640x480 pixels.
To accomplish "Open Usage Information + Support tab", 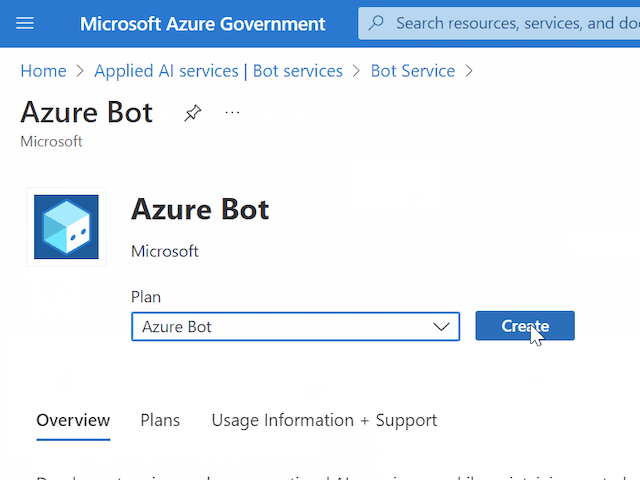I will tap(324, 420).
